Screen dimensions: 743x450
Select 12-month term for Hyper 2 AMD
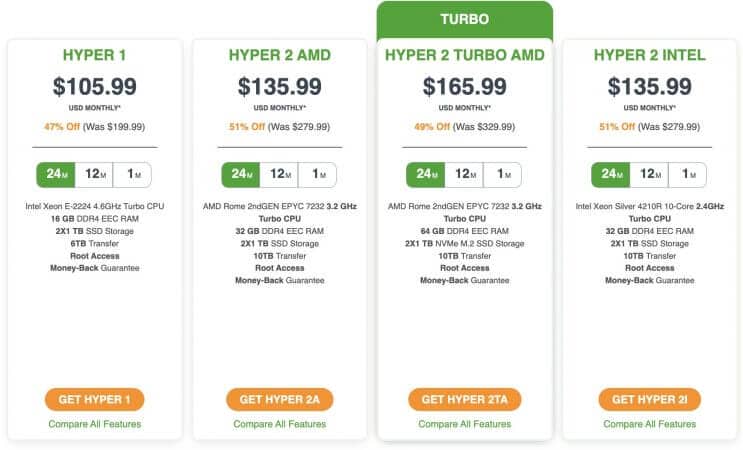(279, 174)
